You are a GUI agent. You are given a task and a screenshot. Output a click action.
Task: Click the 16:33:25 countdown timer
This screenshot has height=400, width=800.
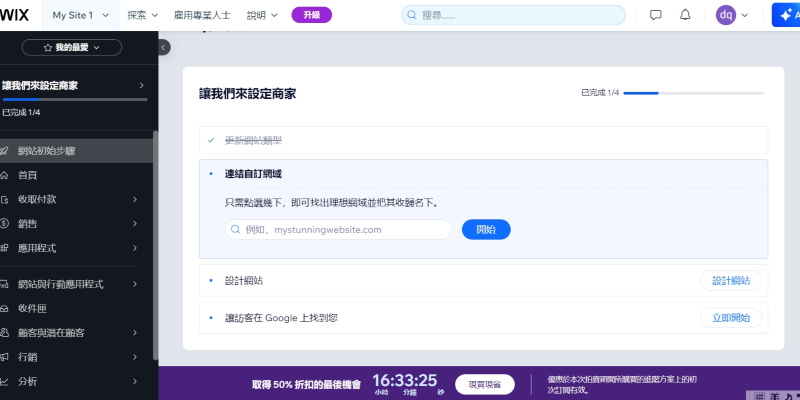coord(405,381)
